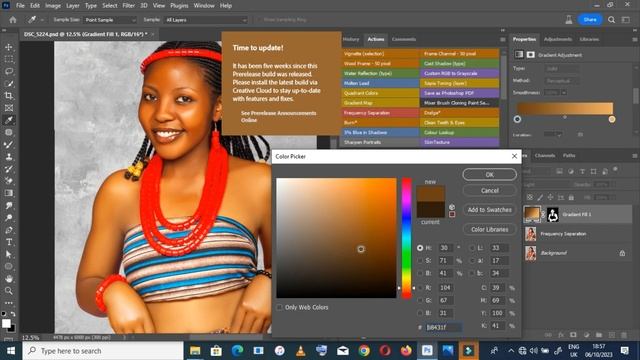
Task: Run the Frequency Separation action
Action: coord(380,113)
